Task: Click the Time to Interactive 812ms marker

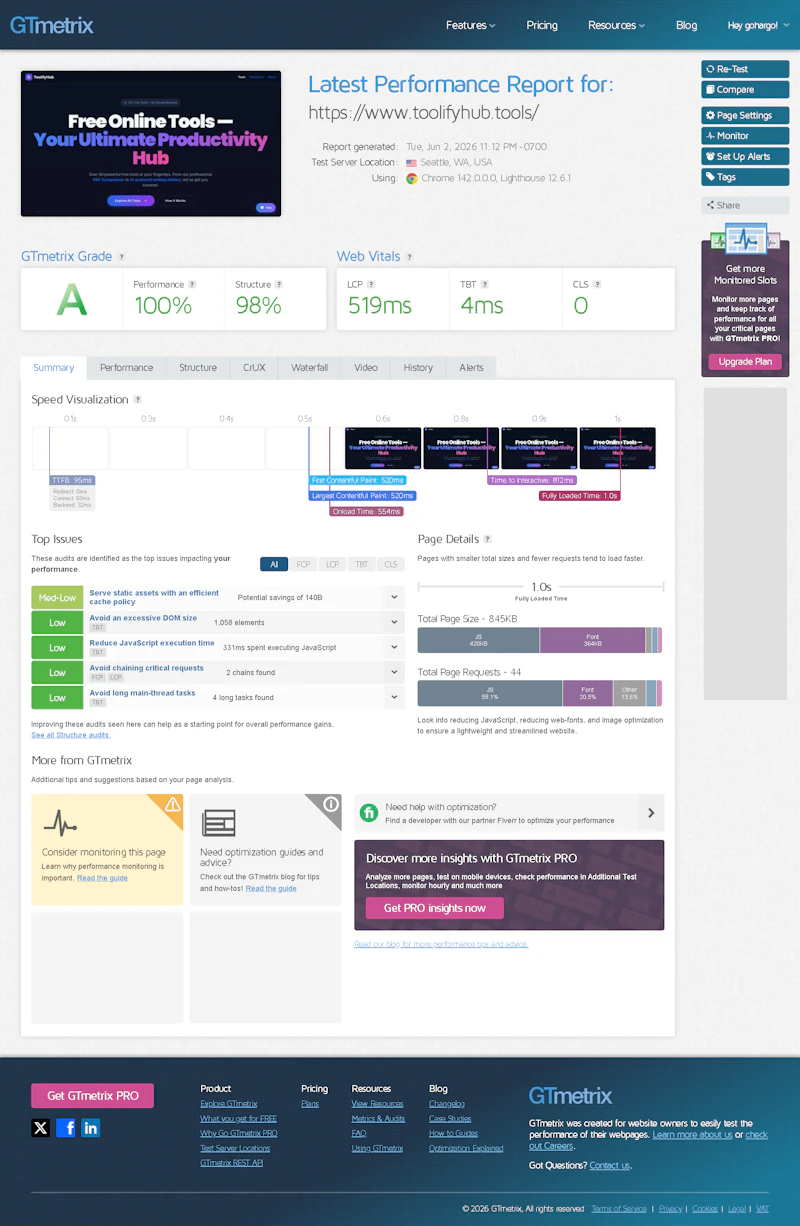Action: coord(531,481)
